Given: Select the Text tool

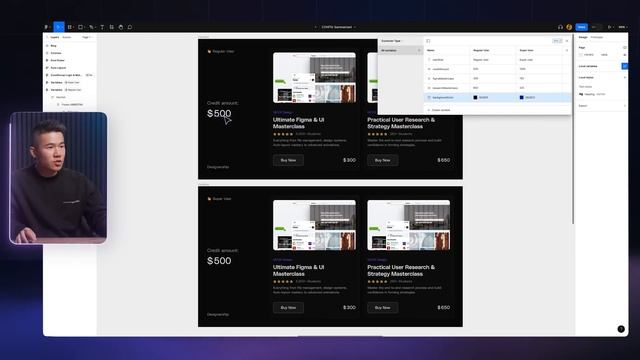Looking at the screenshot, I should click(x=102, y=27).
